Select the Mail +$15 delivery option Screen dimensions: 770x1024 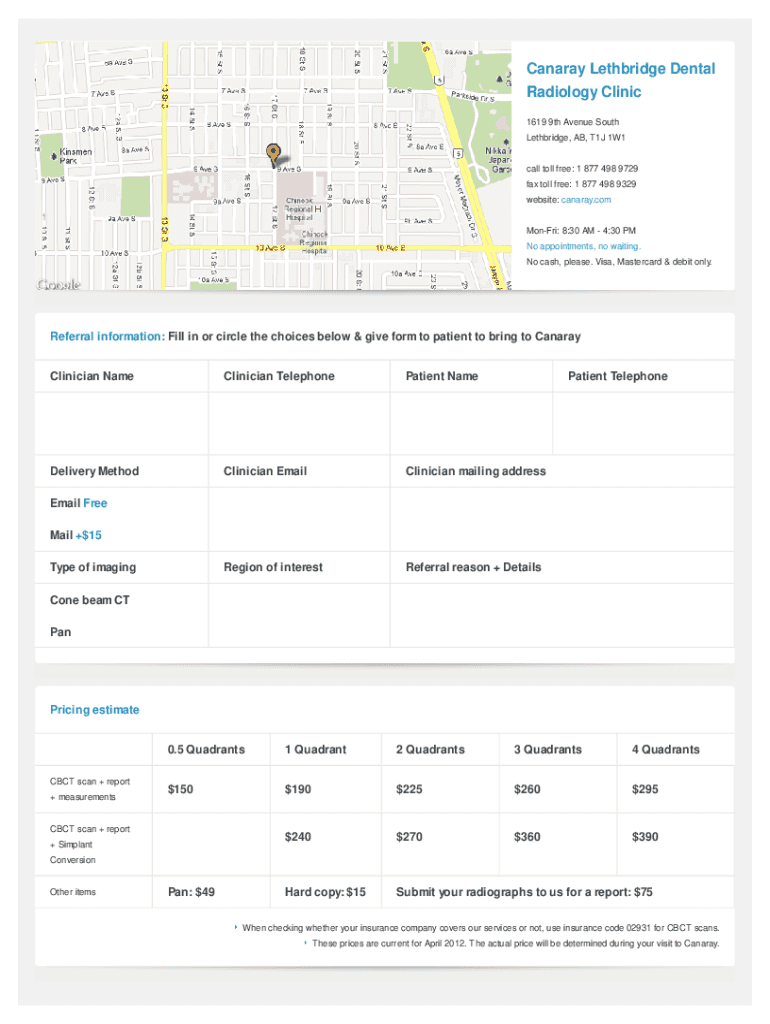tap(76, 535)
